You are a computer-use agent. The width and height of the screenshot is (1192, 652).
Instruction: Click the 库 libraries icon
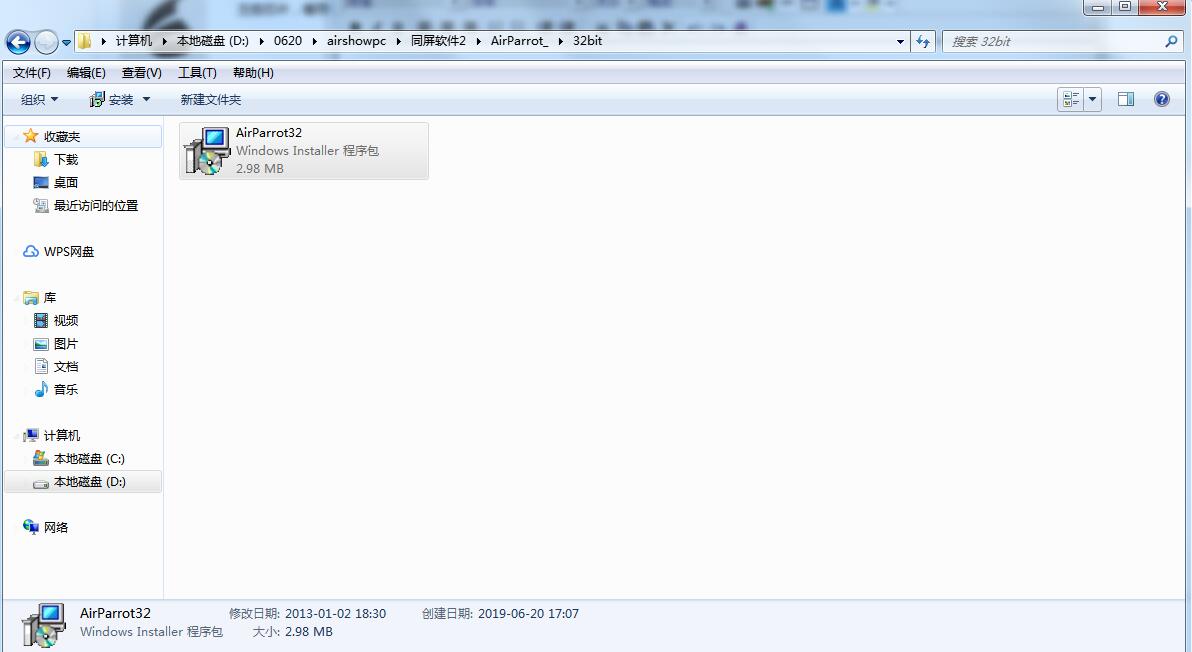click(x=30, y=298)
